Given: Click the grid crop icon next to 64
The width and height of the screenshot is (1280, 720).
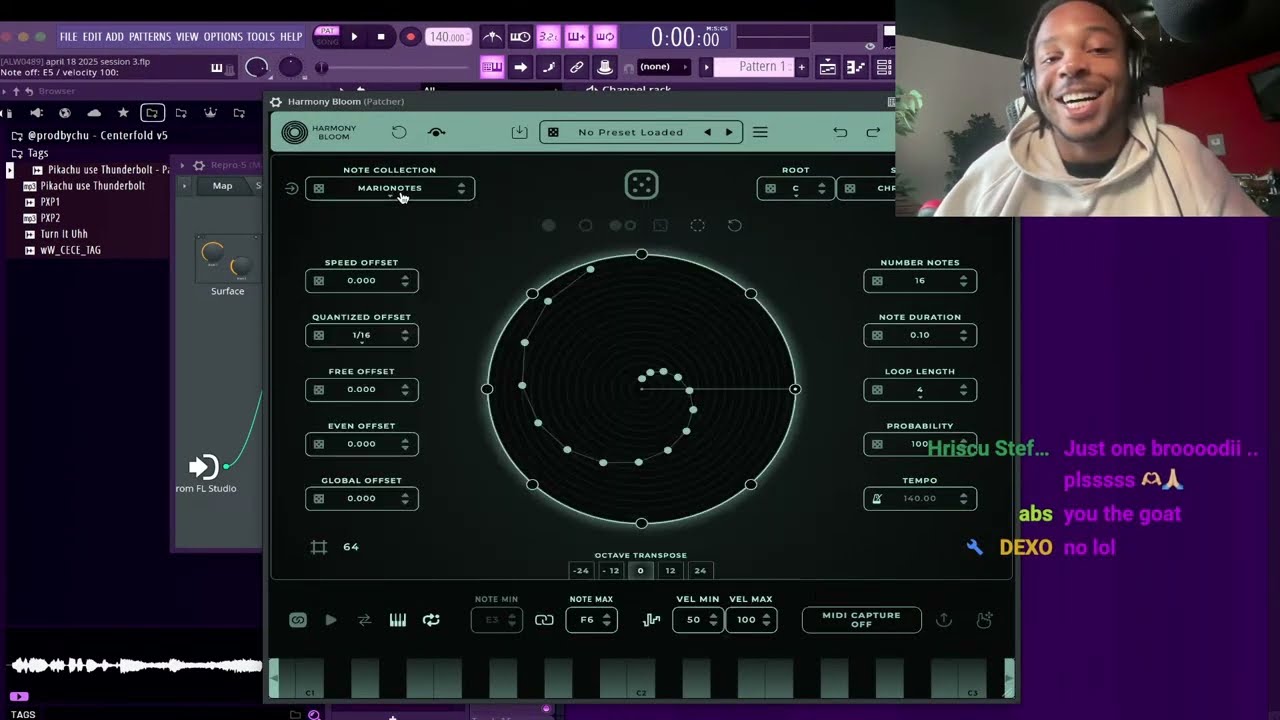Looking at the screenshot, I should [319, 547].
